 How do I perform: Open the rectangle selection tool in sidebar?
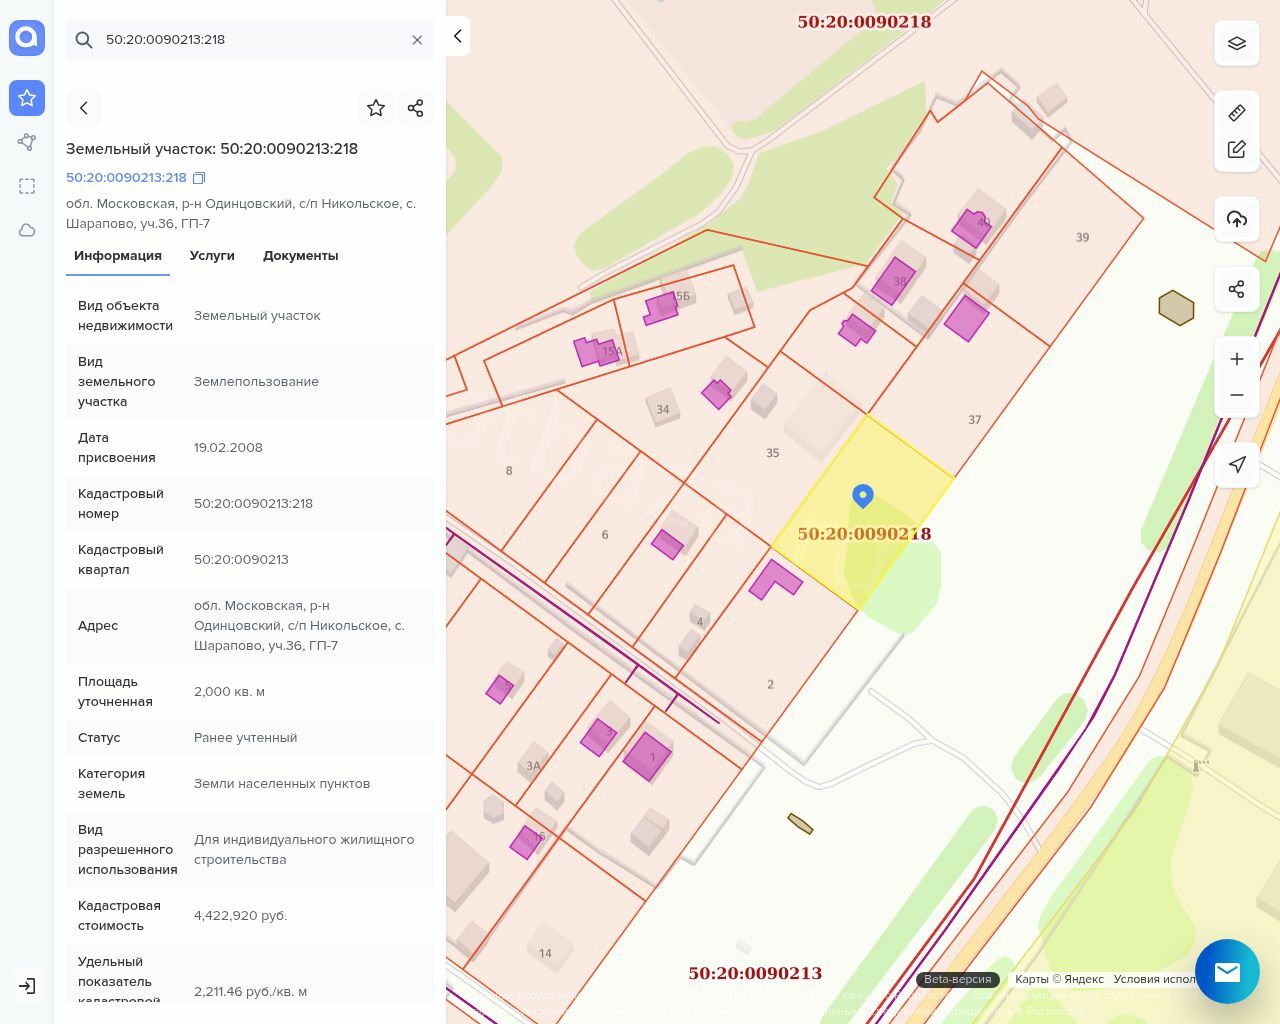(x=27, y=186)
